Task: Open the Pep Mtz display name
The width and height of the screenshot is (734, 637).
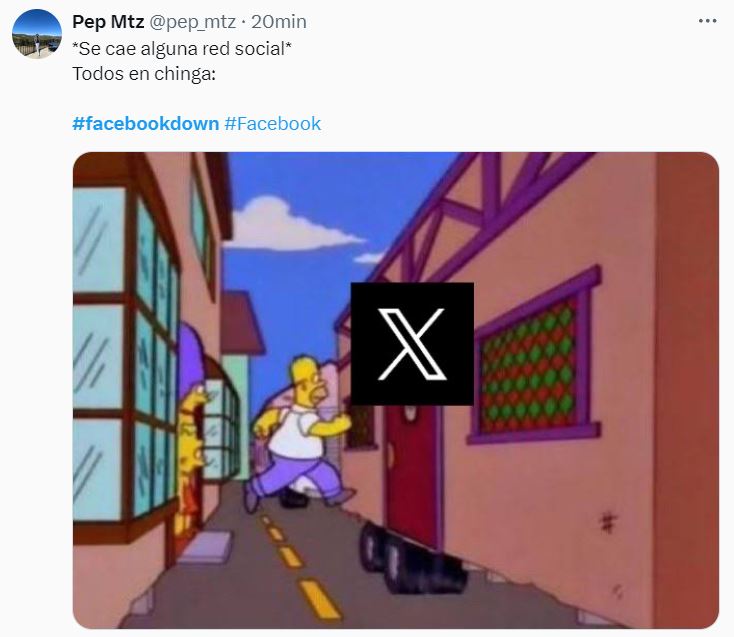Action: (108, 22)
